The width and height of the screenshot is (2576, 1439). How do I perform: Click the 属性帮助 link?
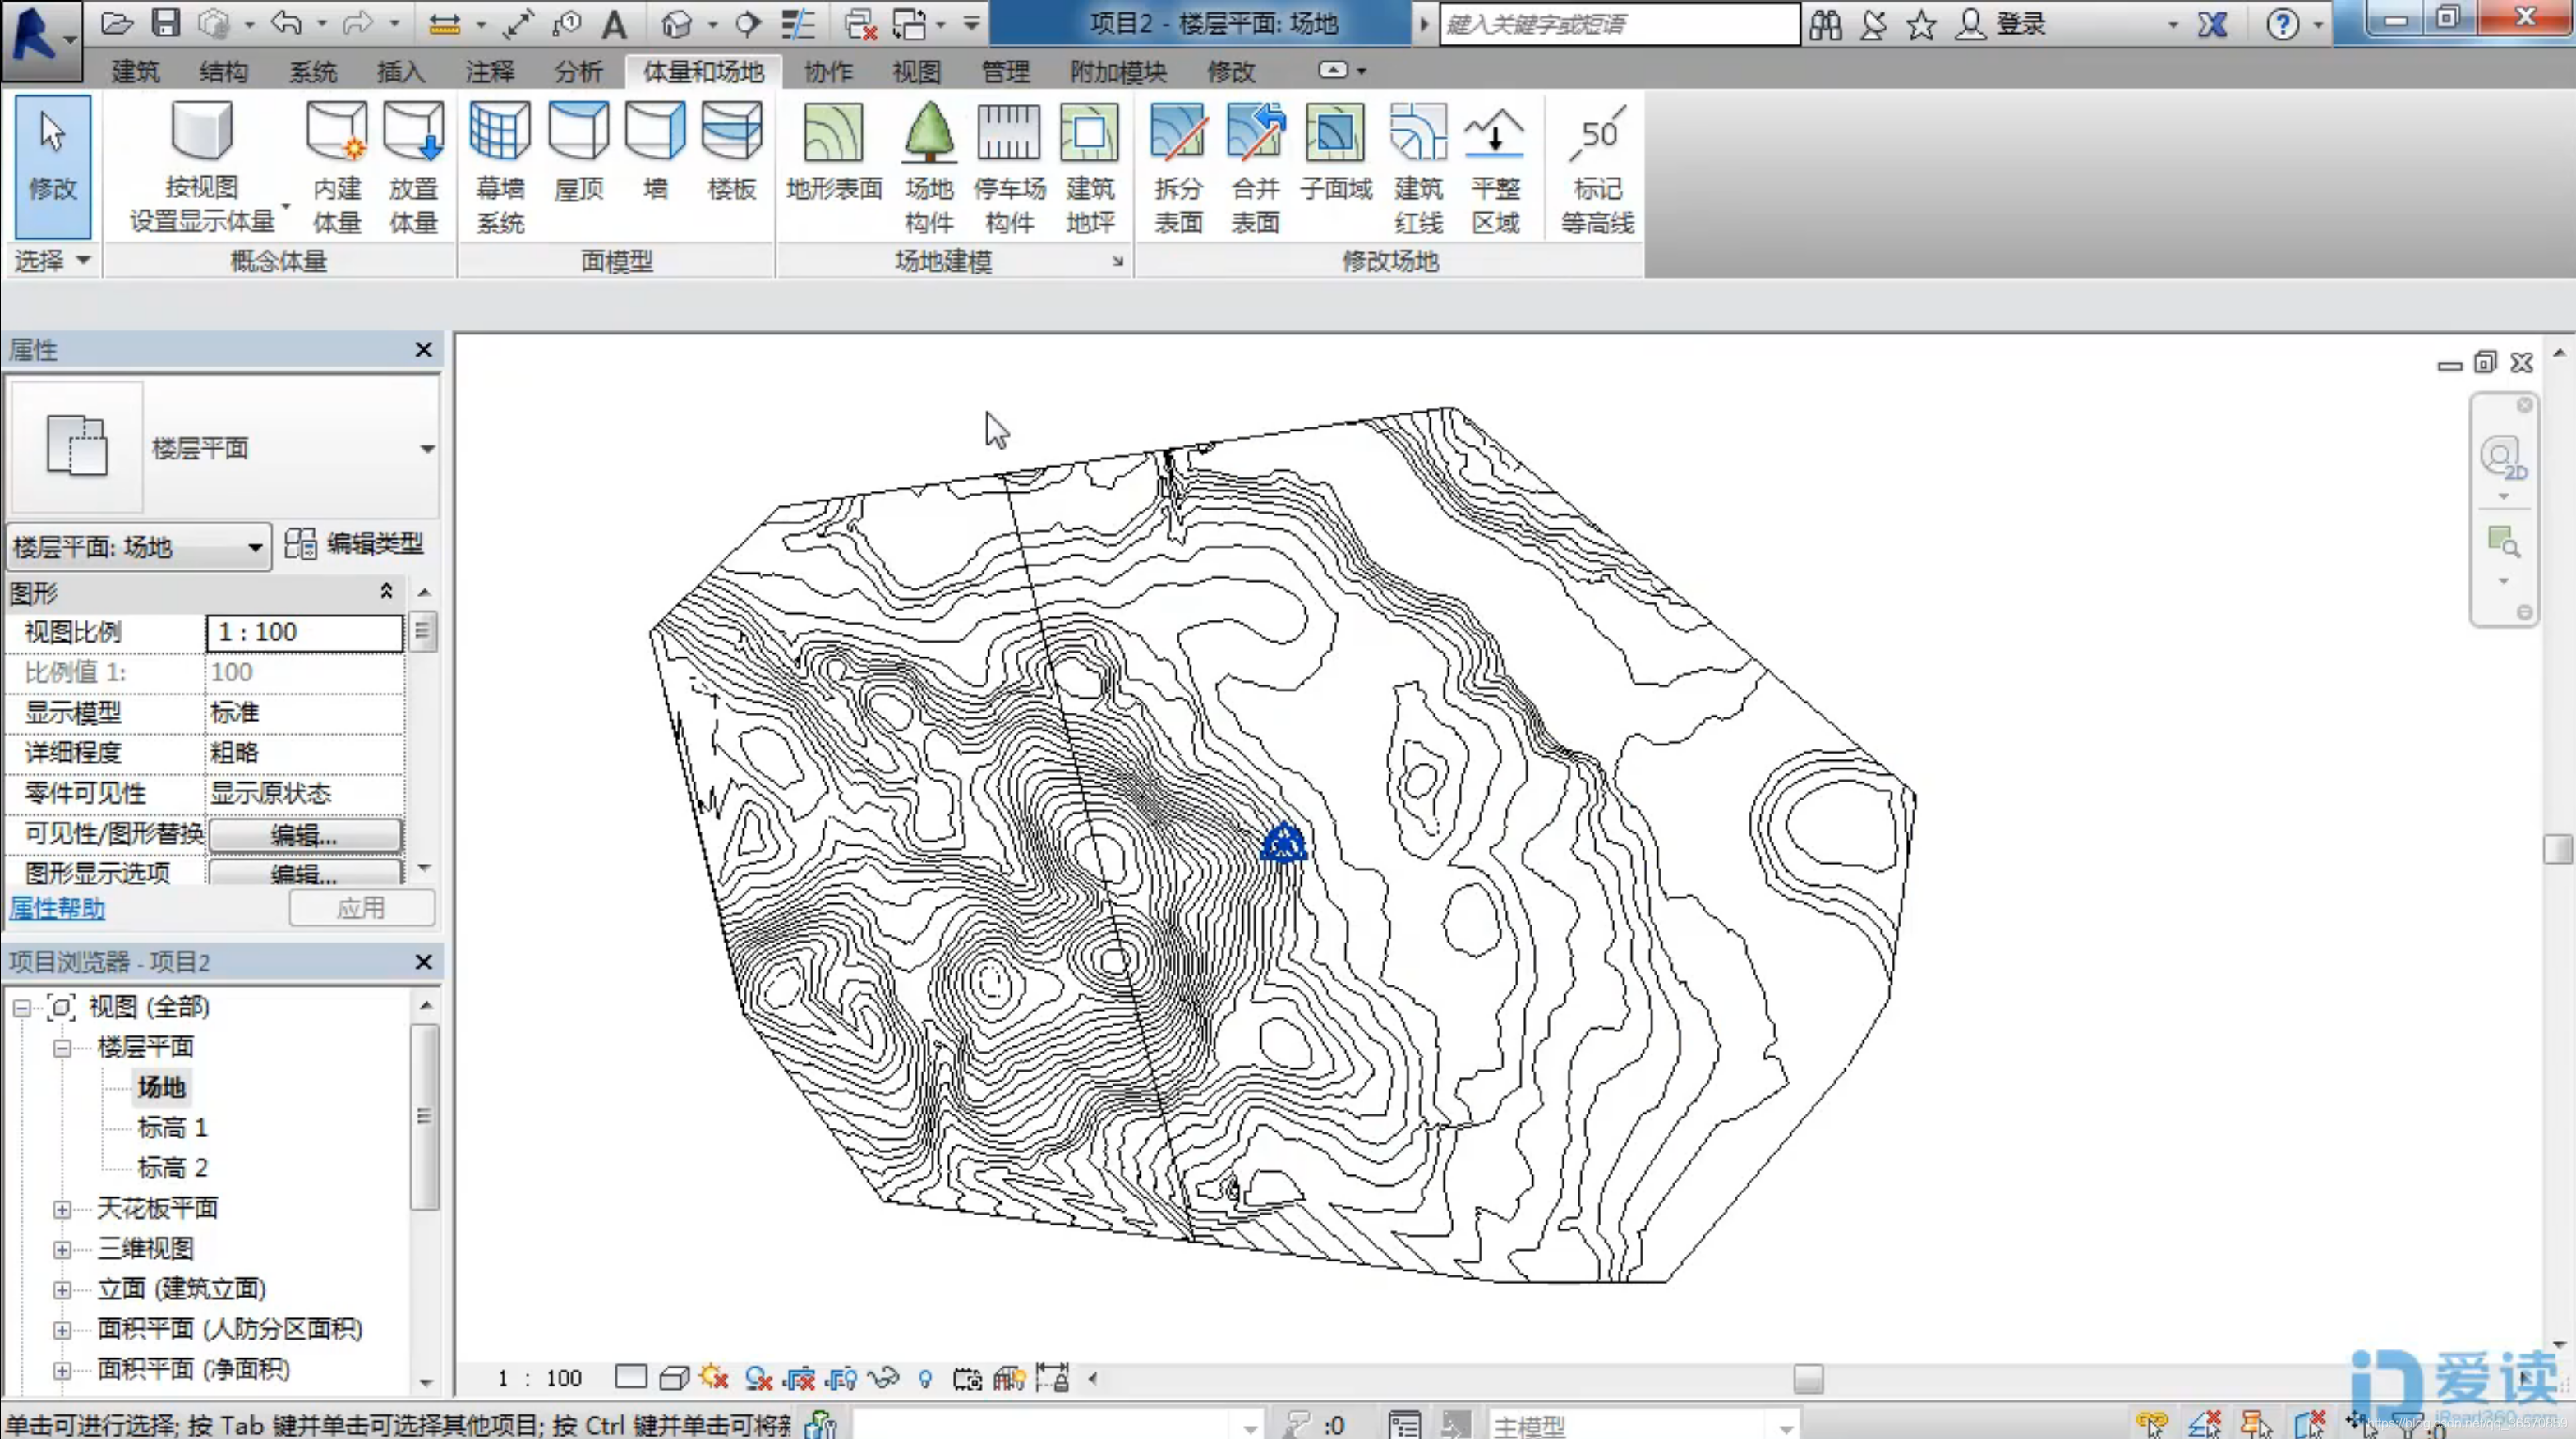click(57, 908)
